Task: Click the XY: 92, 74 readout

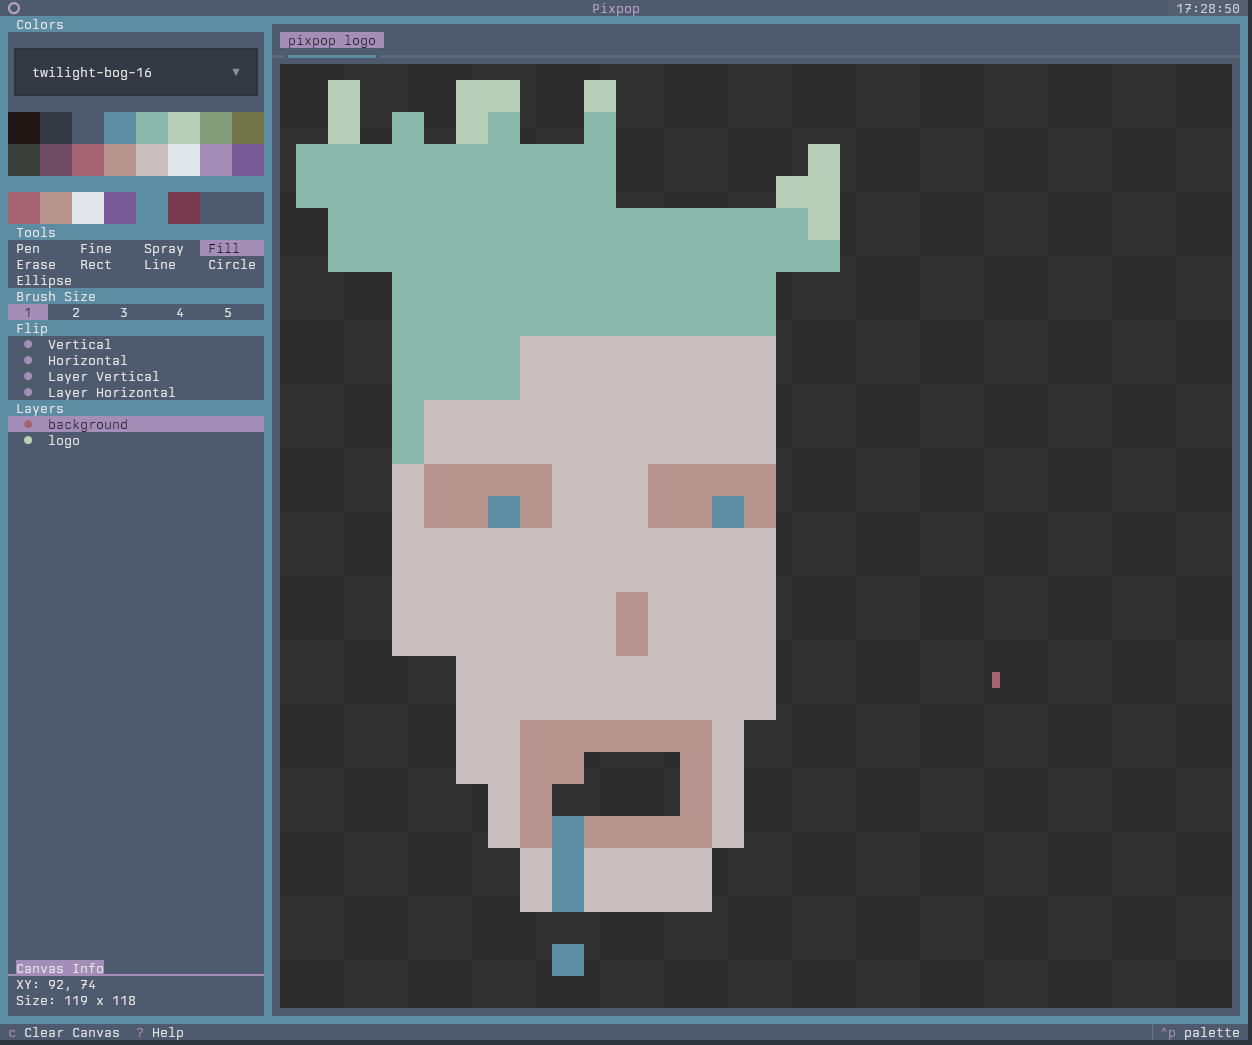Action: (x=56, y=984)
